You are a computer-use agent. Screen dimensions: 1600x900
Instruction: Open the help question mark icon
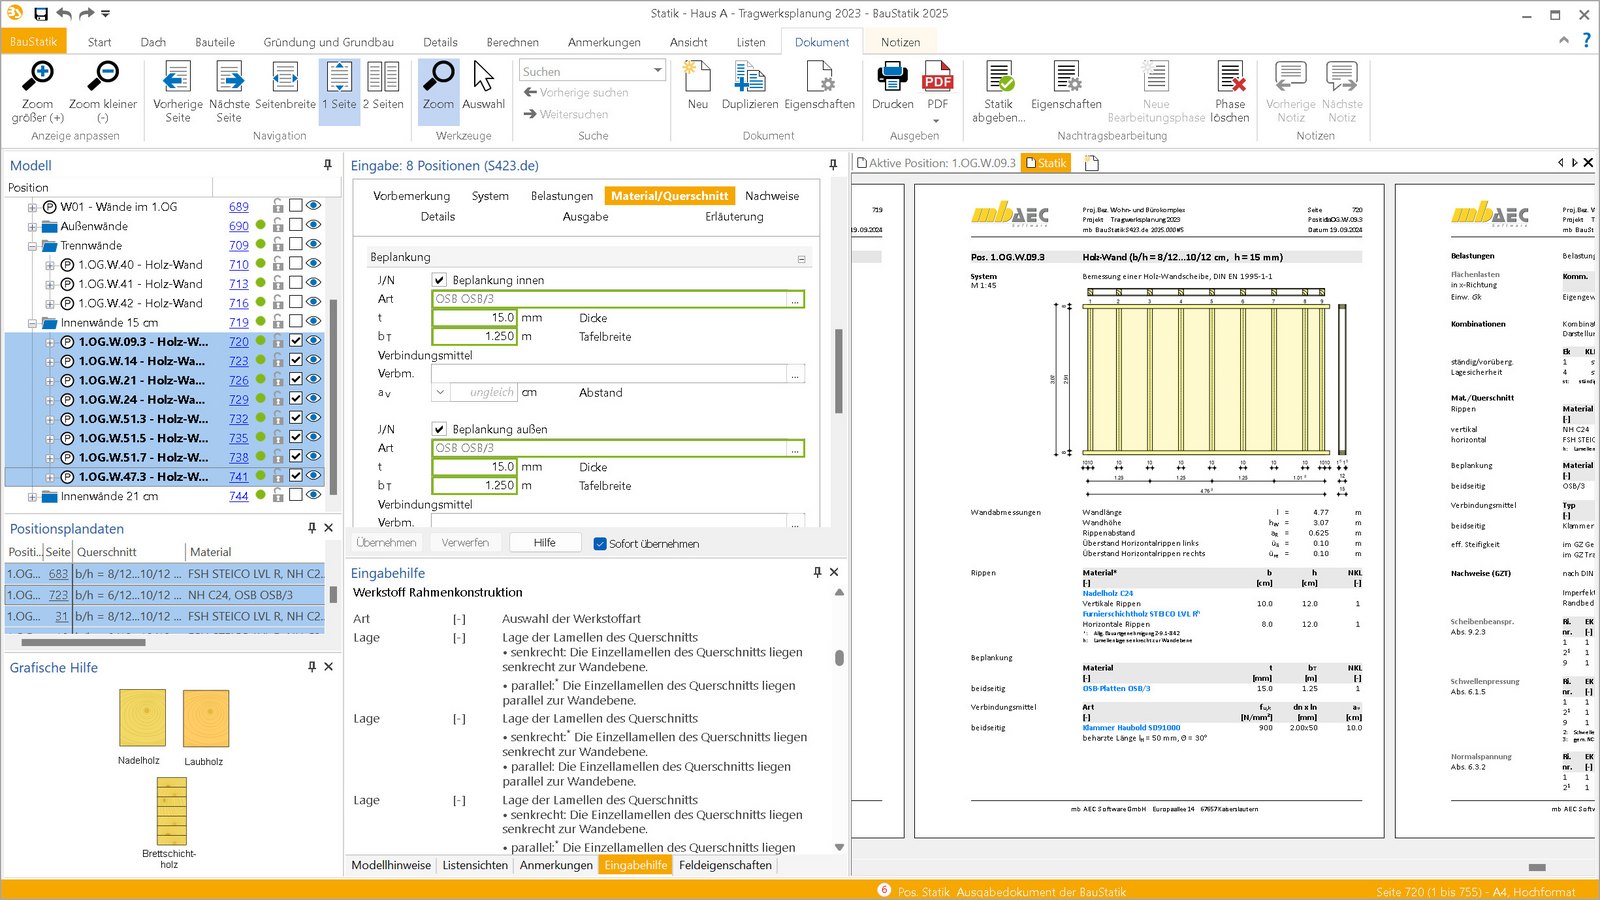tap(1586, 41)
